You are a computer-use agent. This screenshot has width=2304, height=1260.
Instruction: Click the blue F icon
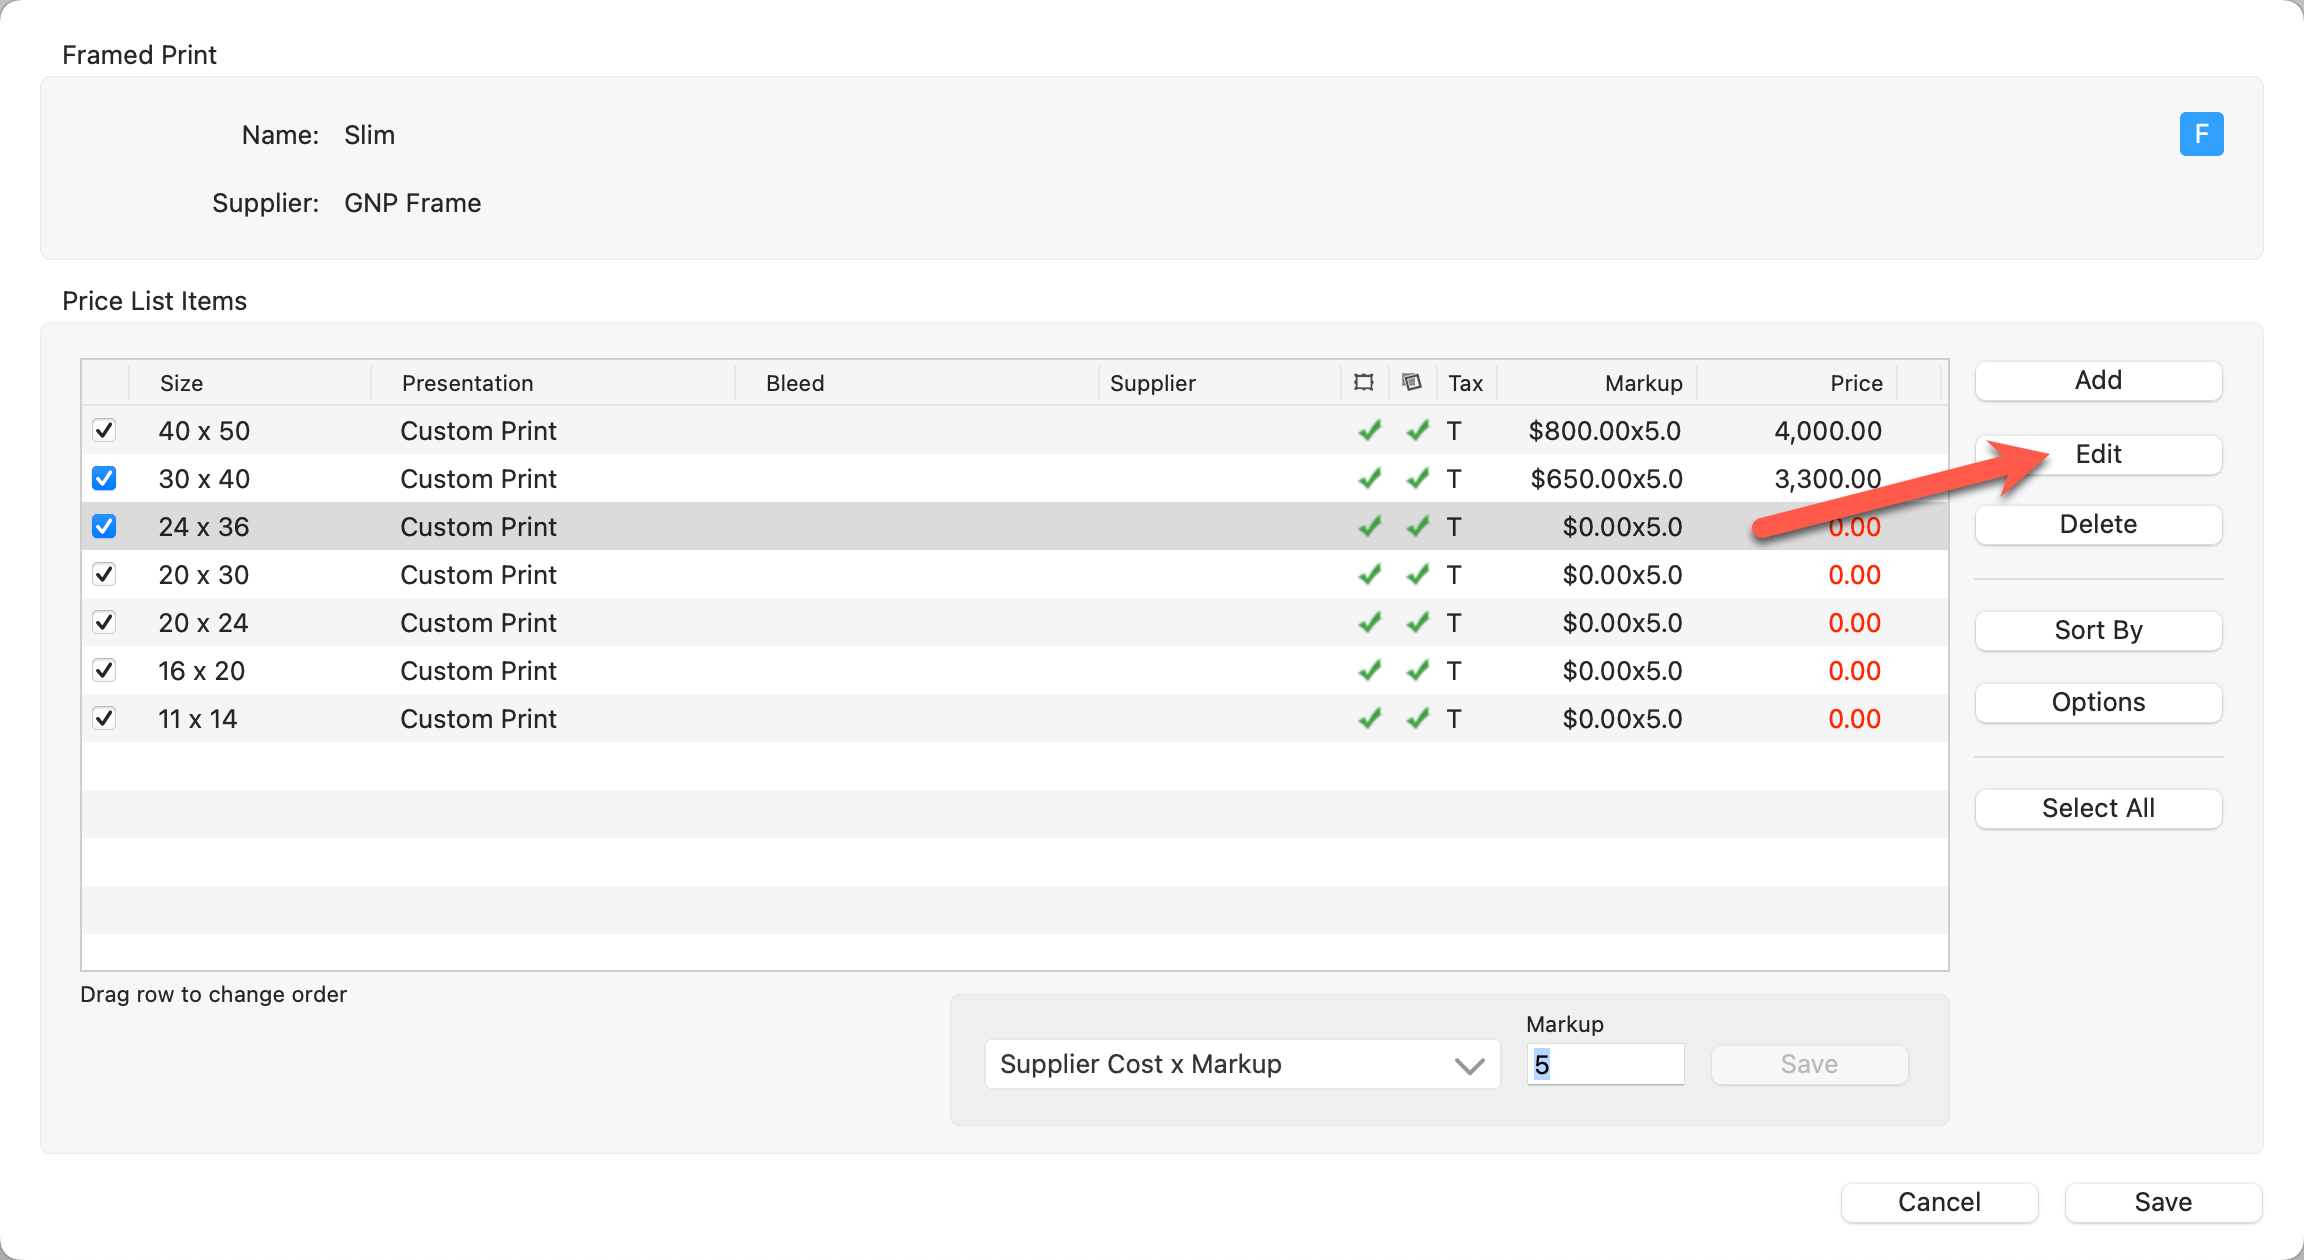pos(2201,134)
